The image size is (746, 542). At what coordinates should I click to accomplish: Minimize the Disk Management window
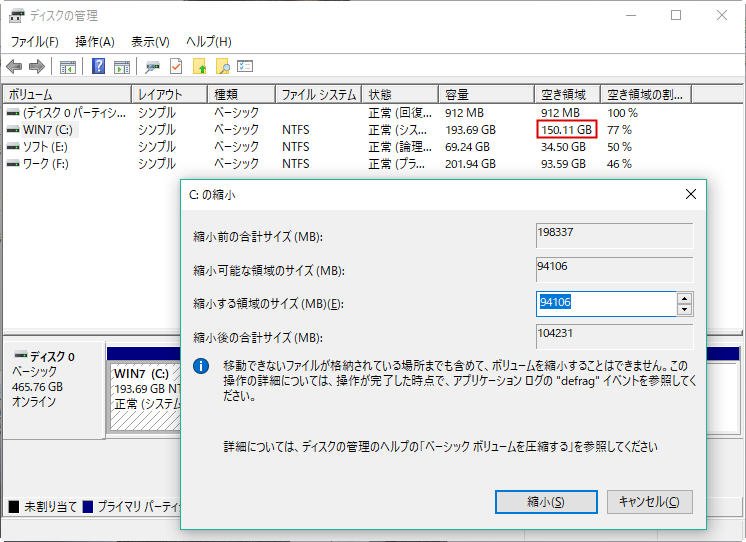631,15
